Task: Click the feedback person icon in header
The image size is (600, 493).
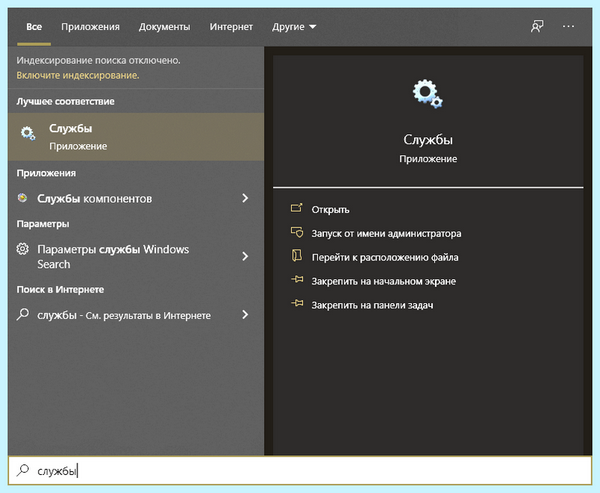Action: click(x=537, y=26)
